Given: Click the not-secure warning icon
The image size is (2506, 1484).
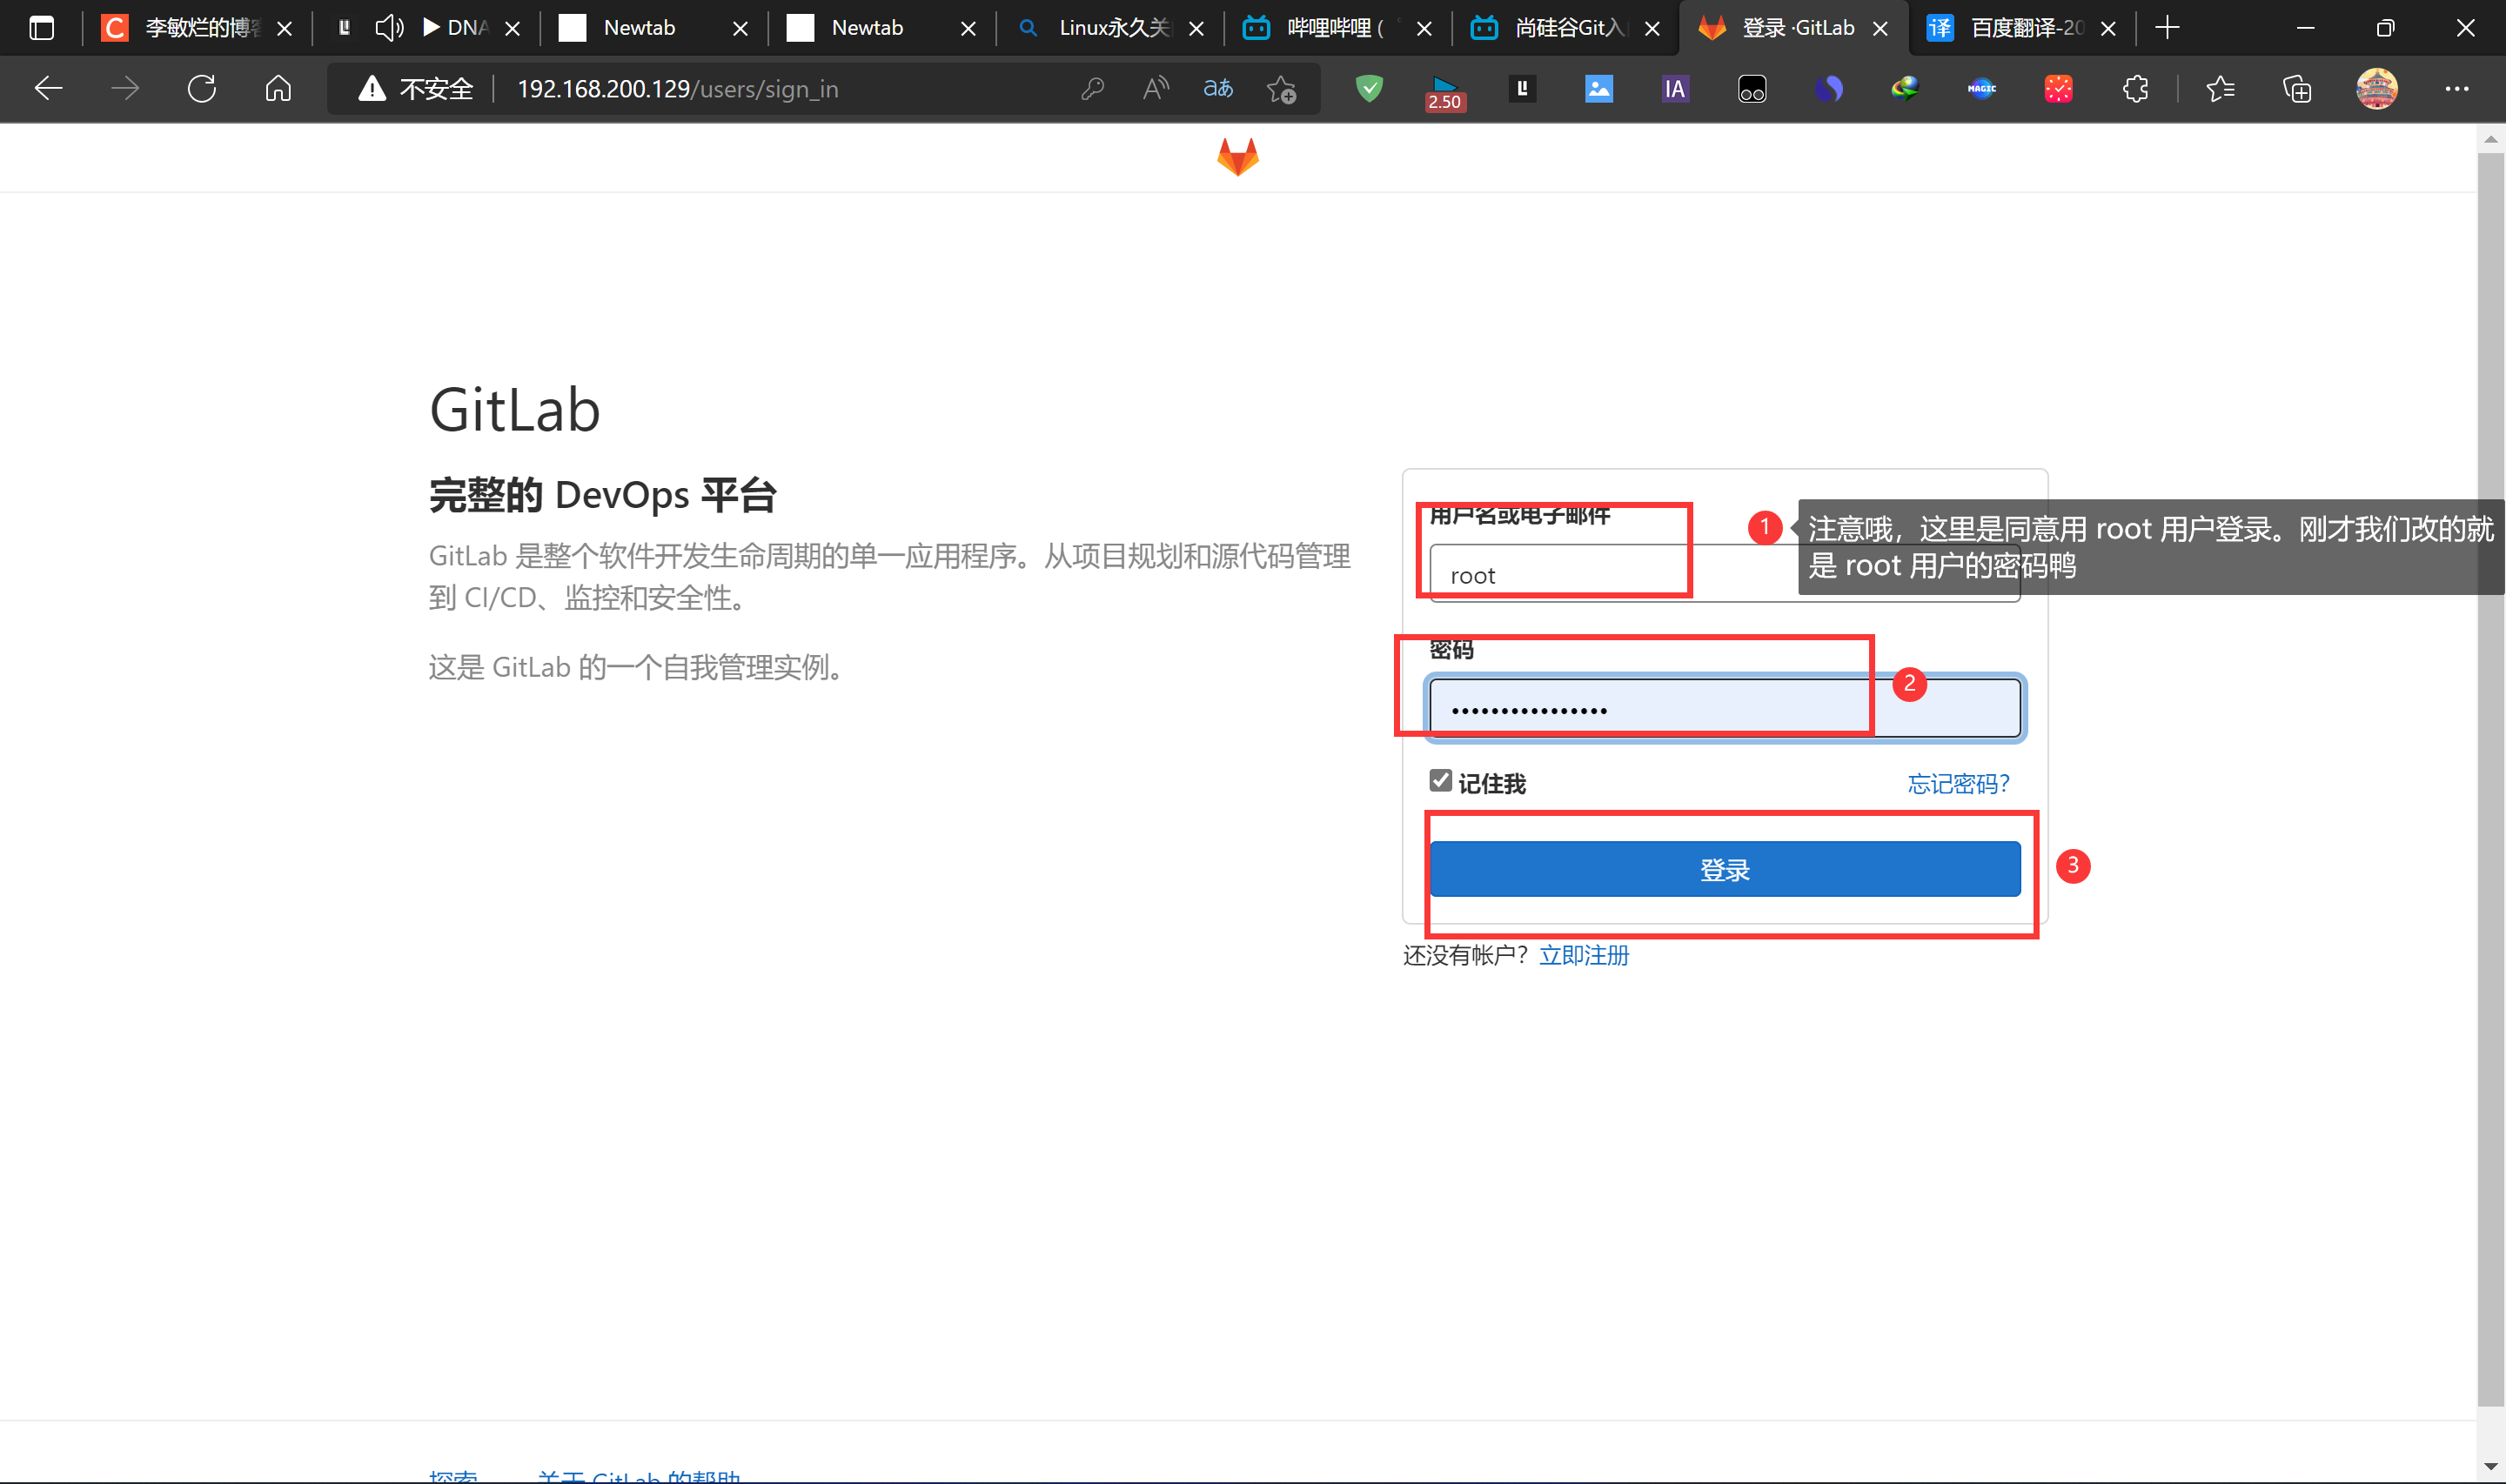Looking at the screenshot, I should tap(372, 89).
